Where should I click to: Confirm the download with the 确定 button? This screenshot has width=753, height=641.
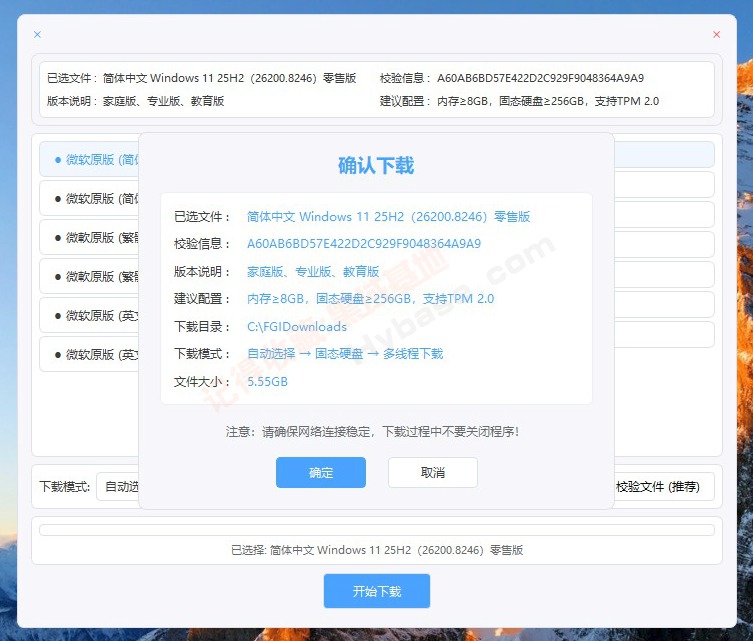coord(321,472)
